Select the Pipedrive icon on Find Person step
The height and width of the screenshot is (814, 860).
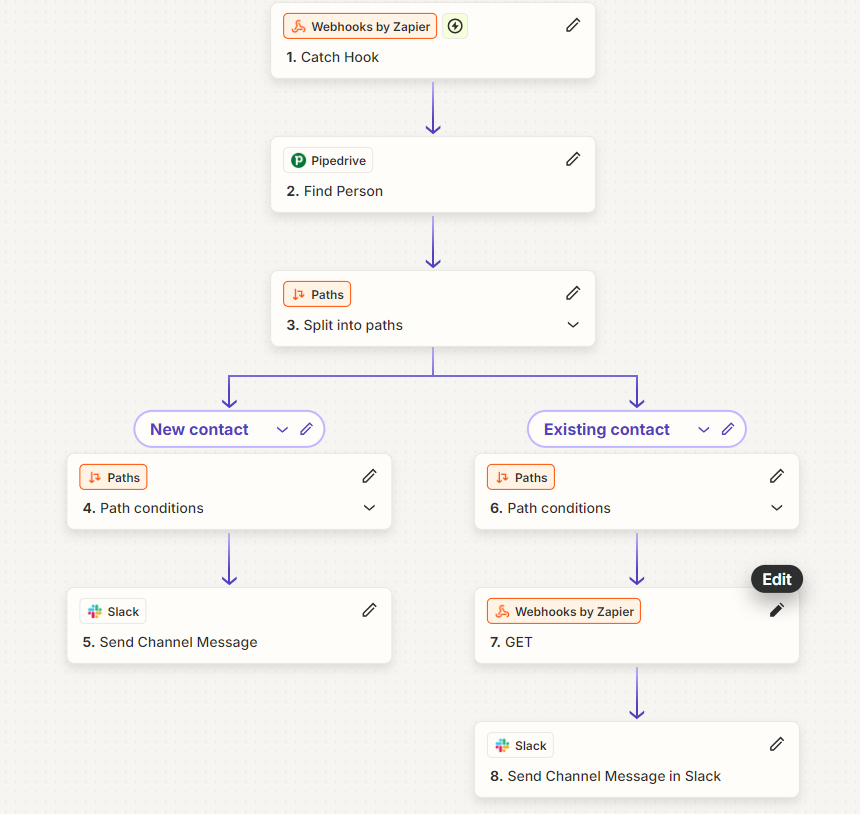click(297, 159)
